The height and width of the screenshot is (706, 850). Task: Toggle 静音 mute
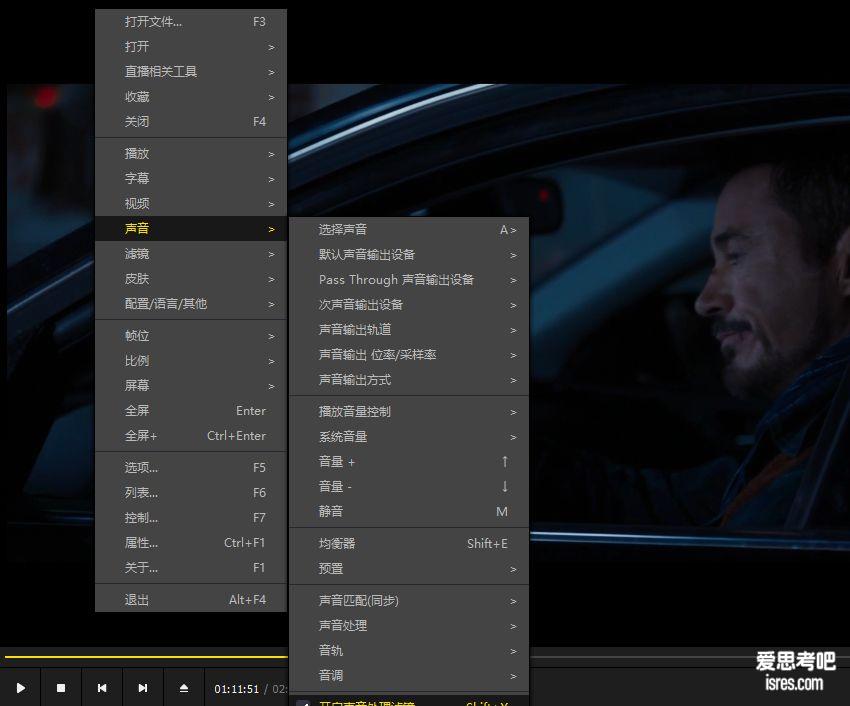409,511
